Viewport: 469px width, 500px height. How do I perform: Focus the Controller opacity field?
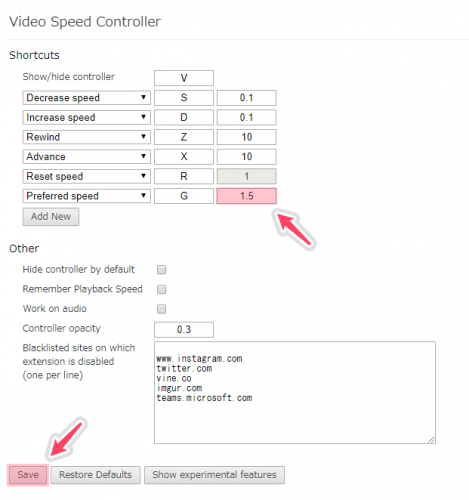[184, 330]
